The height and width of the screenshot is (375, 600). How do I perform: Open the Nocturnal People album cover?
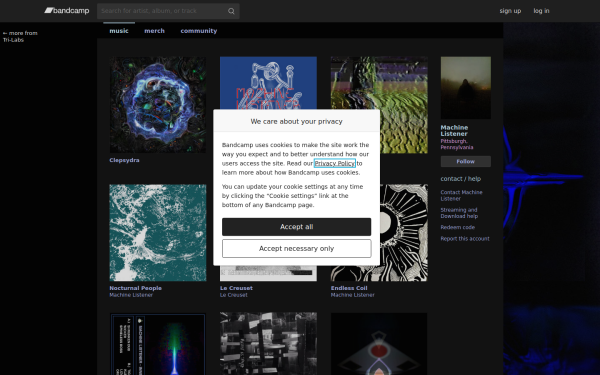click(x=158, y=233)
